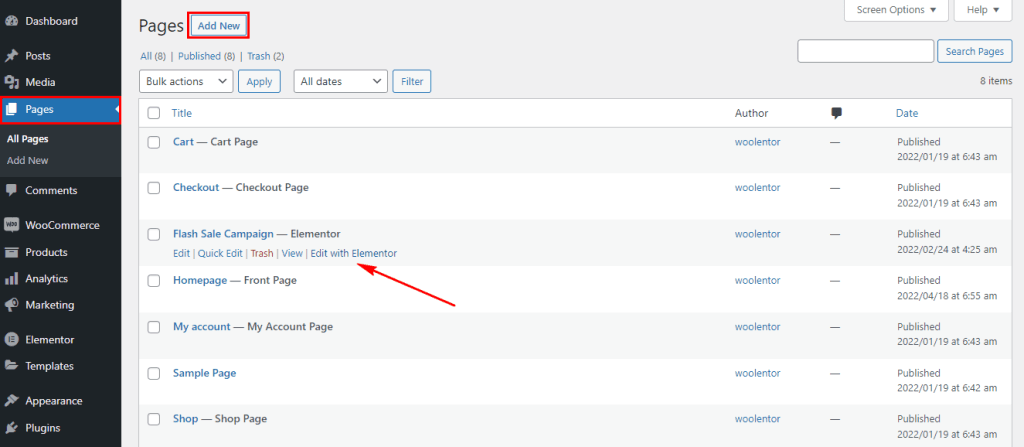Click the Add New button beside Pages

(x=219, y=25)
